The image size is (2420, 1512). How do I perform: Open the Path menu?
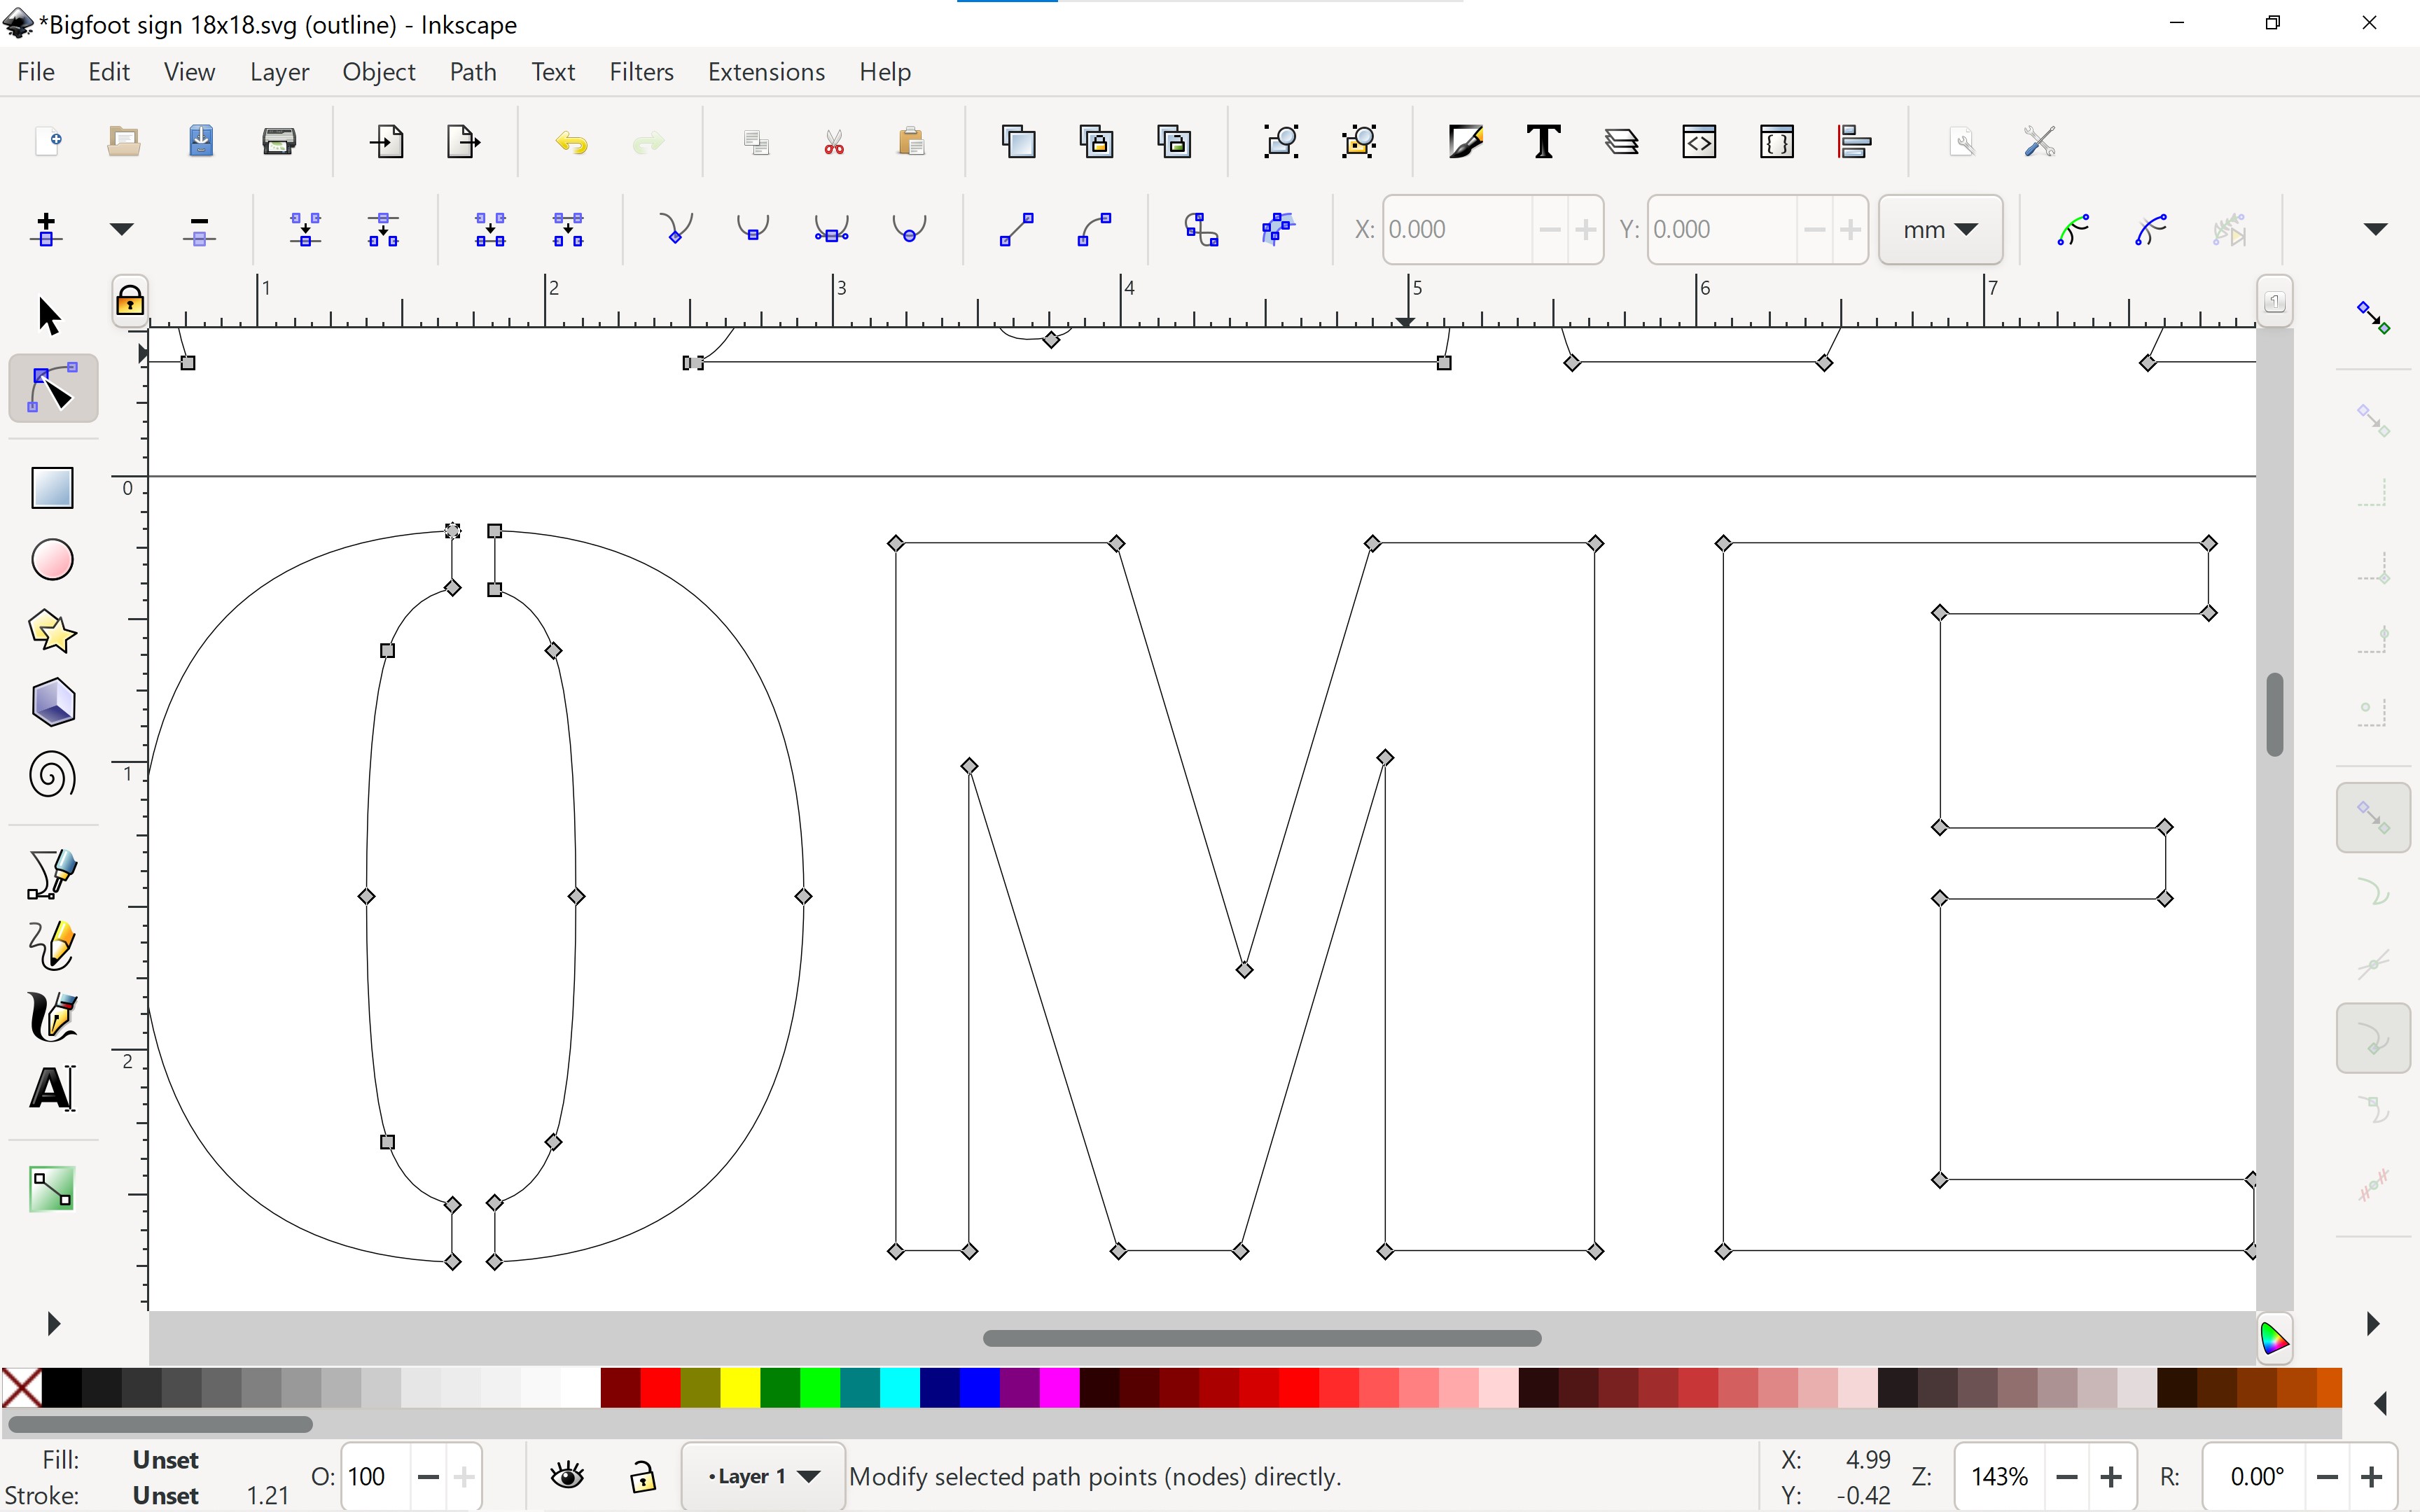coord(473,72)
